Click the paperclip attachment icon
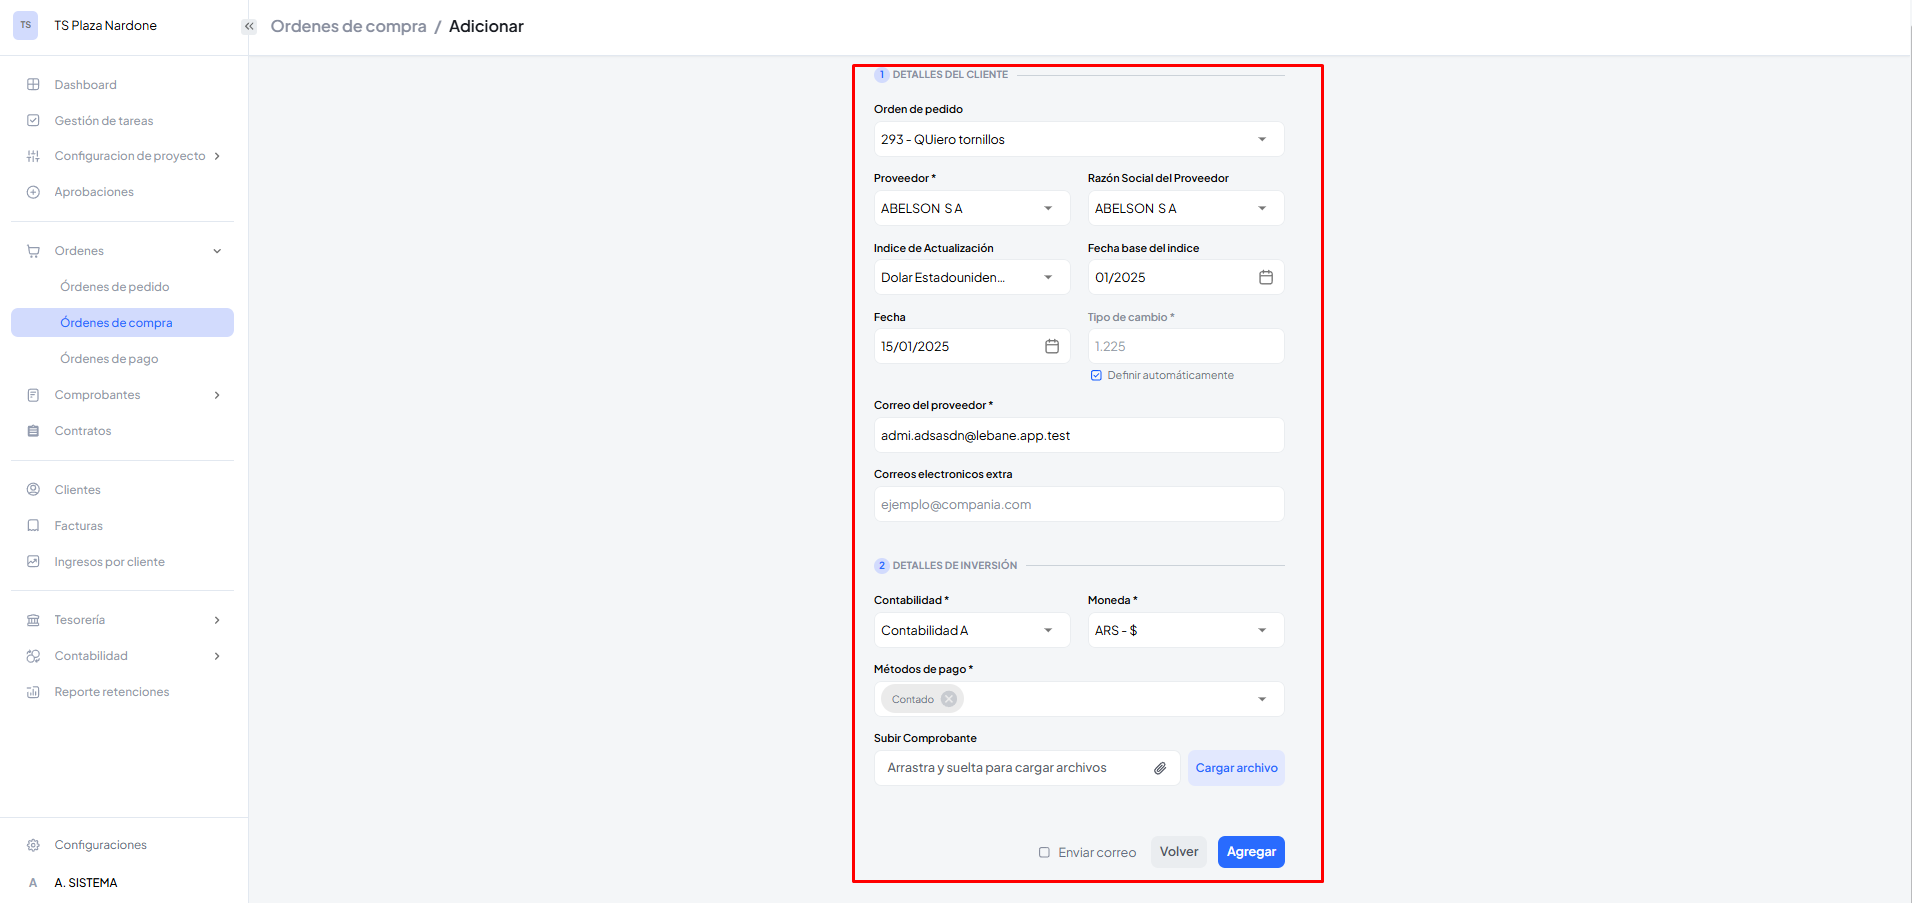 tap(1160, 768)
